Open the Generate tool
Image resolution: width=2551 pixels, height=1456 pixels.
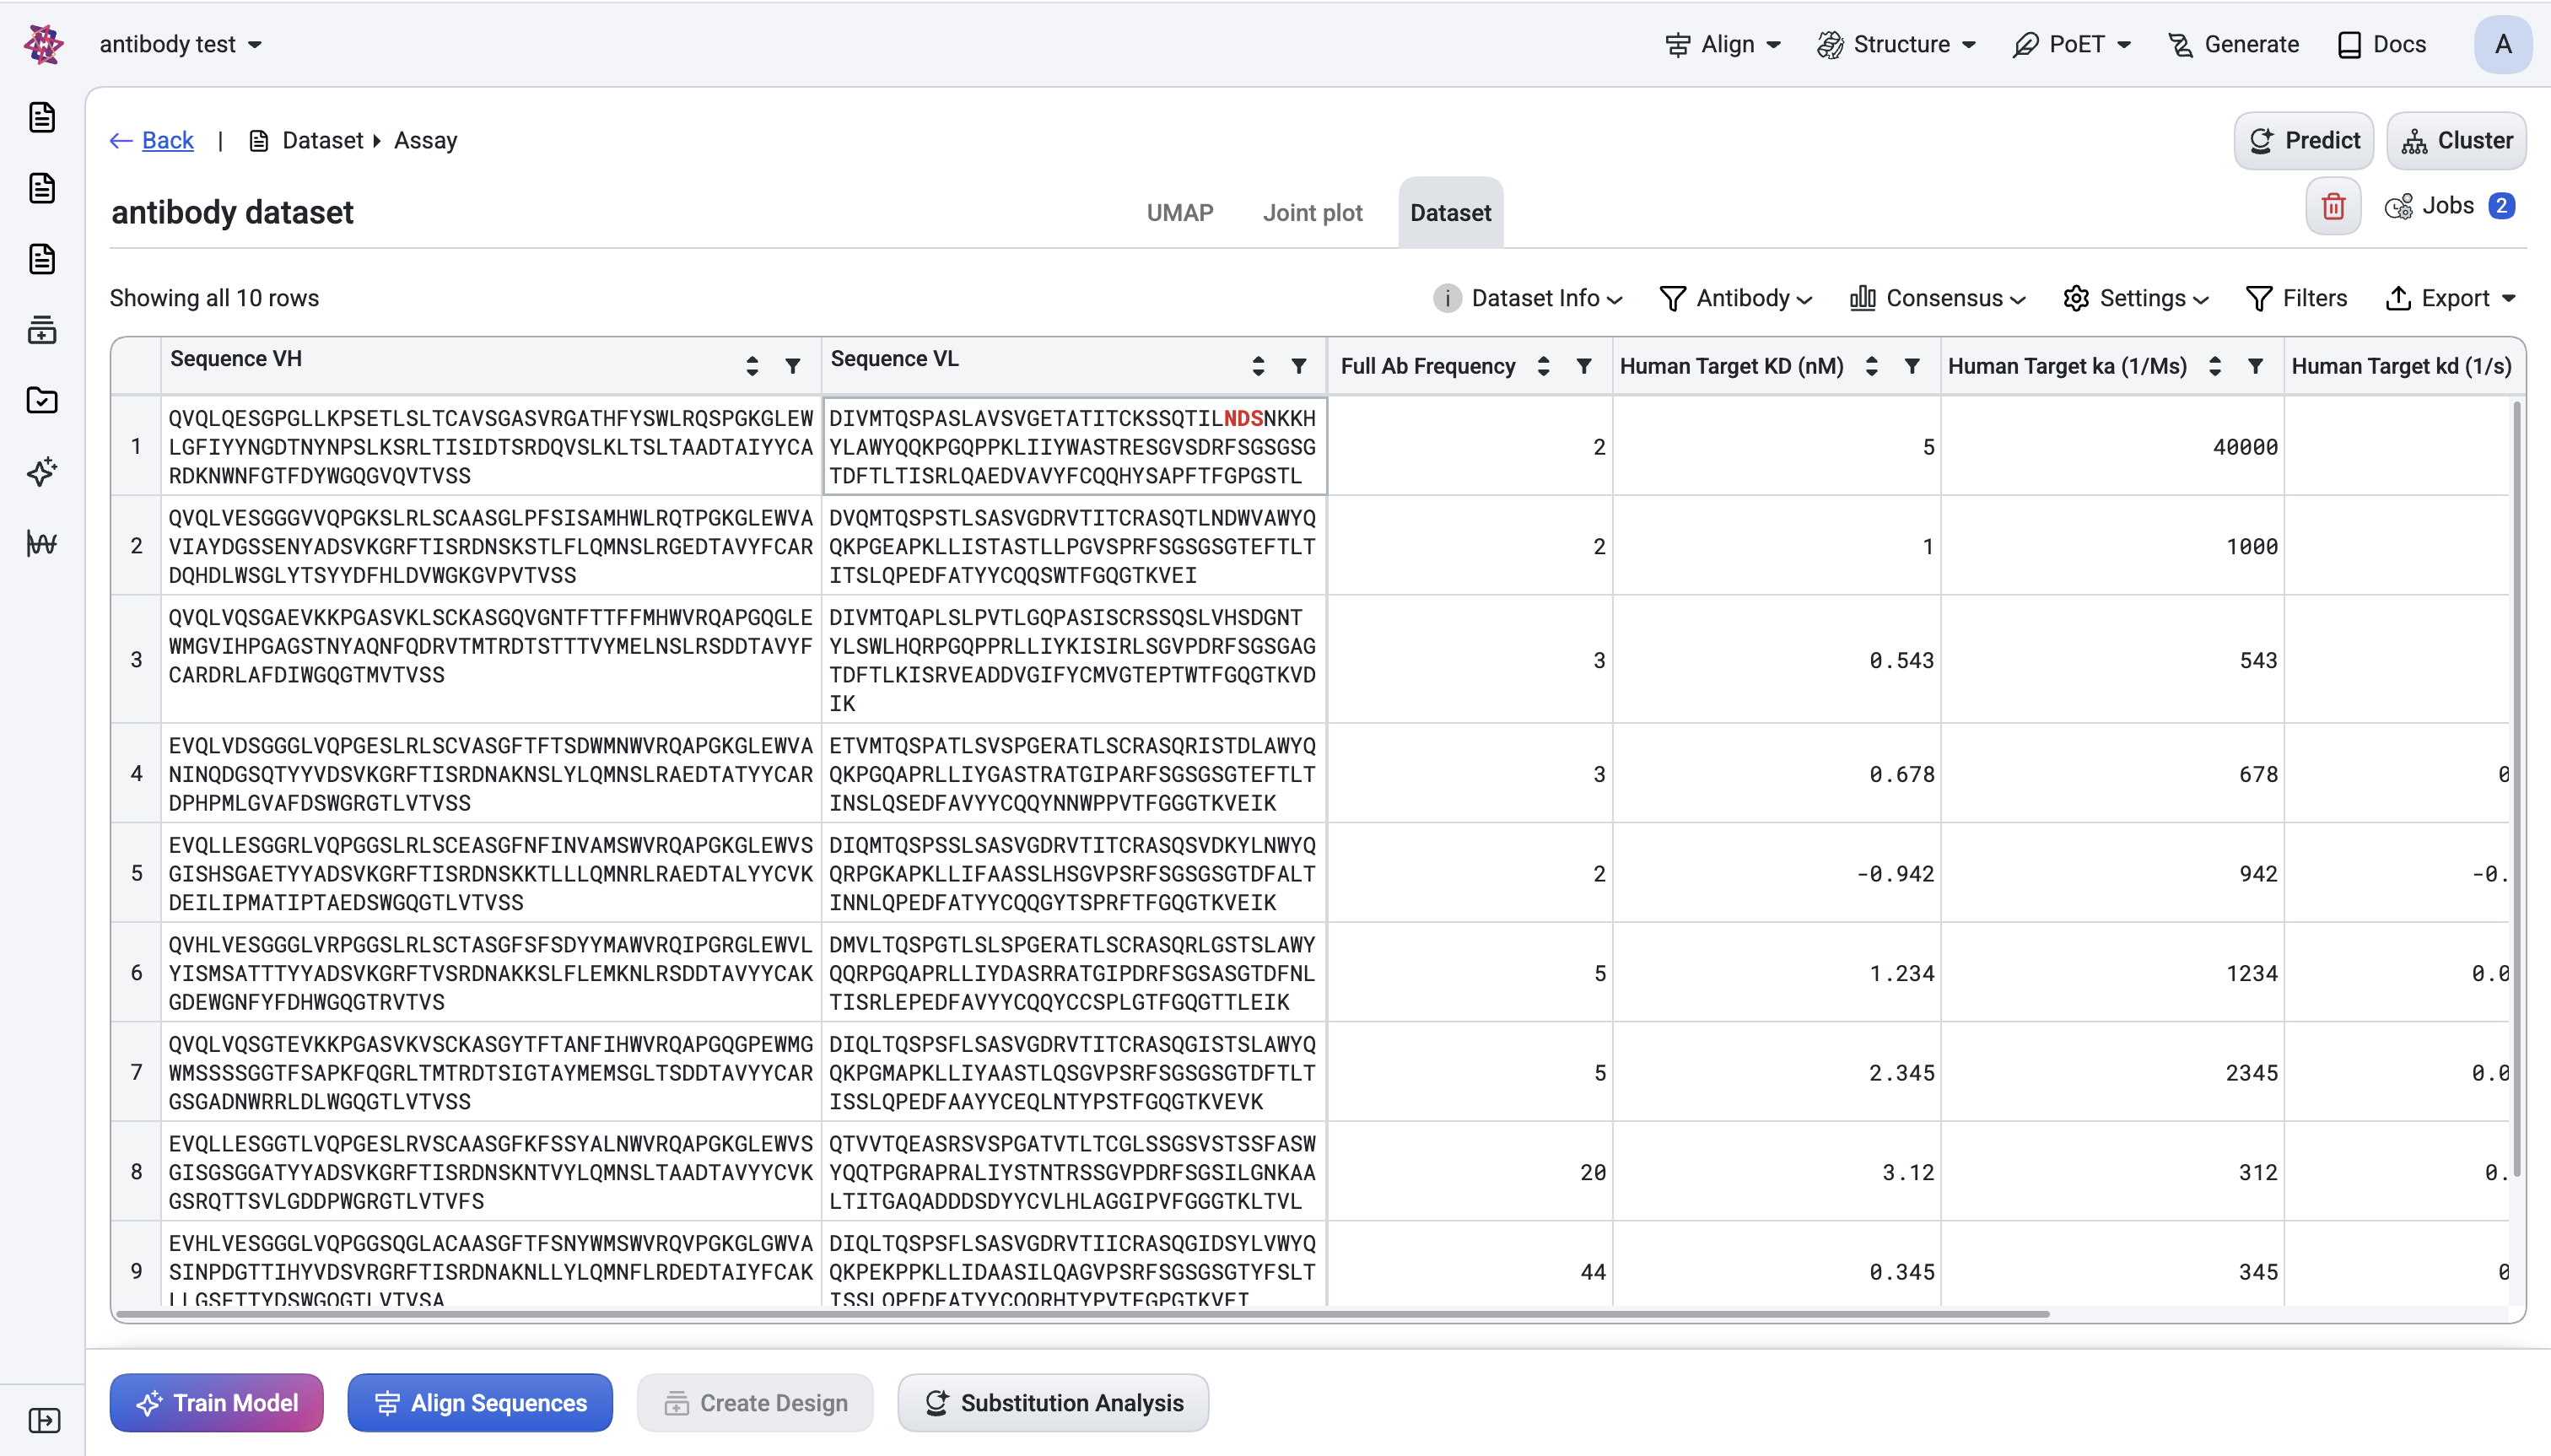(2233, 44)
